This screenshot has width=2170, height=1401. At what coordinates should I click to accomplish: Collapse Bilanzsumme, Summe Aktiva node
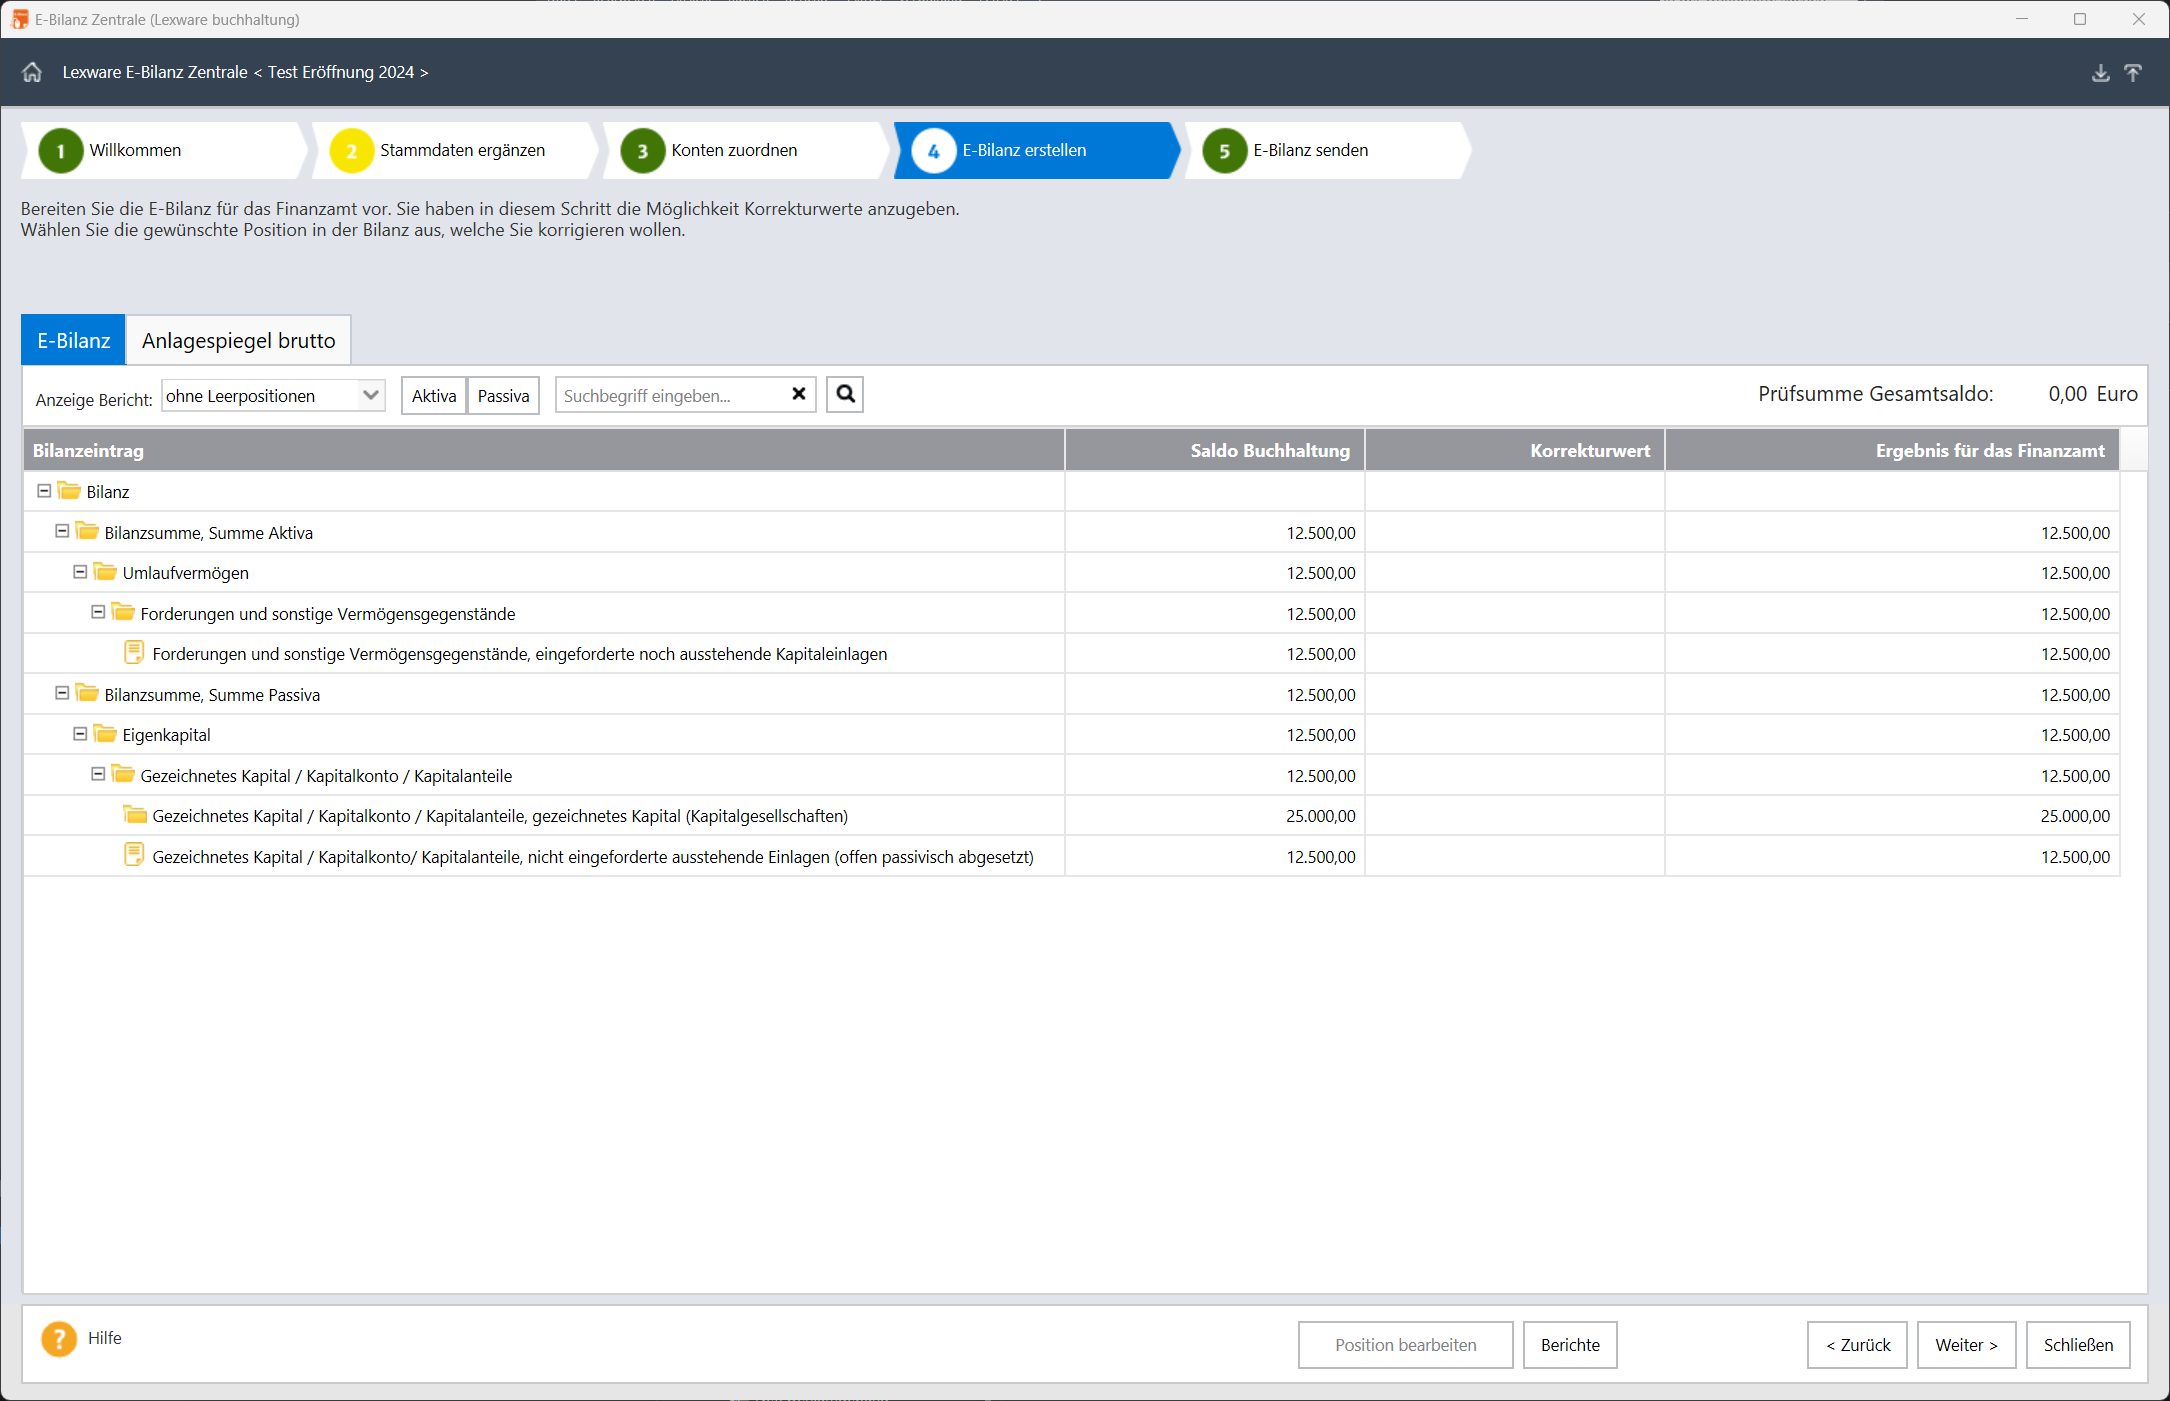tap(62, 531)
